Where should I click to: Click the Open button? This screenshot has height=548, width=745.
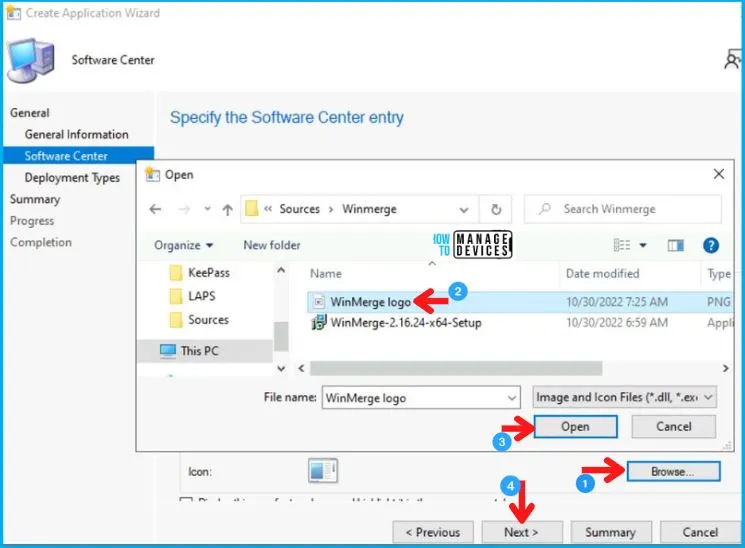point(575,426)
